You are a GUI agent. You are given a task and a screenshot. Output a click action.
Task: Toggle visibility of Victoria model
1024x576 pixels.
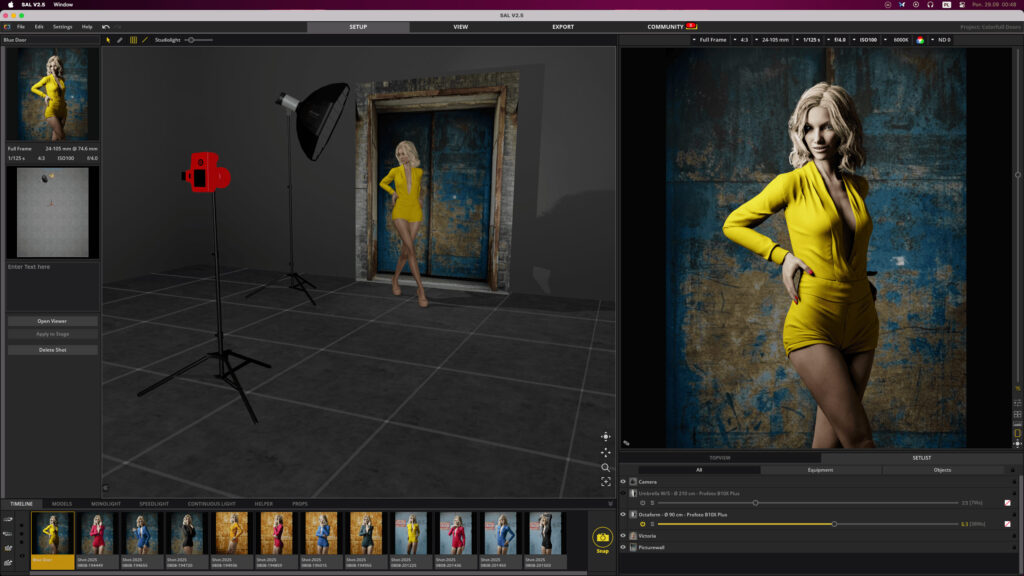(622, 536)
